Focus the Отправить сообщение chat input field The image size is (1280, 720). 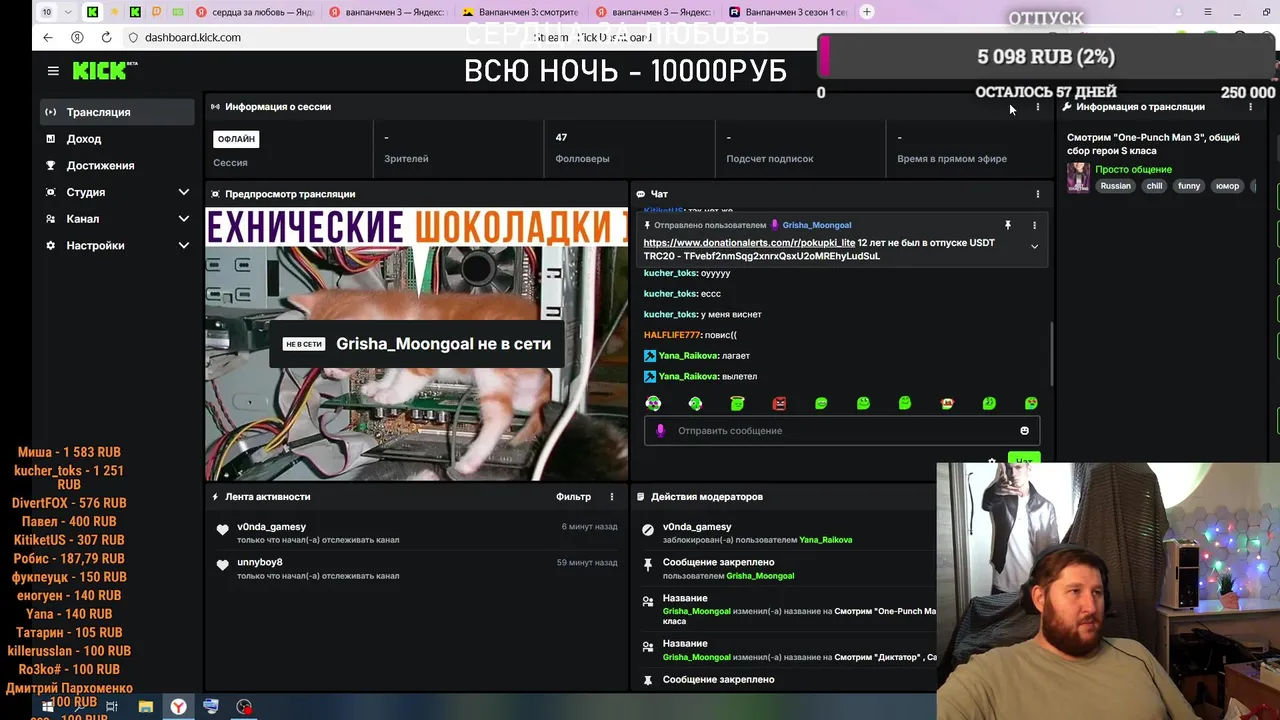[x=842, y=431]
